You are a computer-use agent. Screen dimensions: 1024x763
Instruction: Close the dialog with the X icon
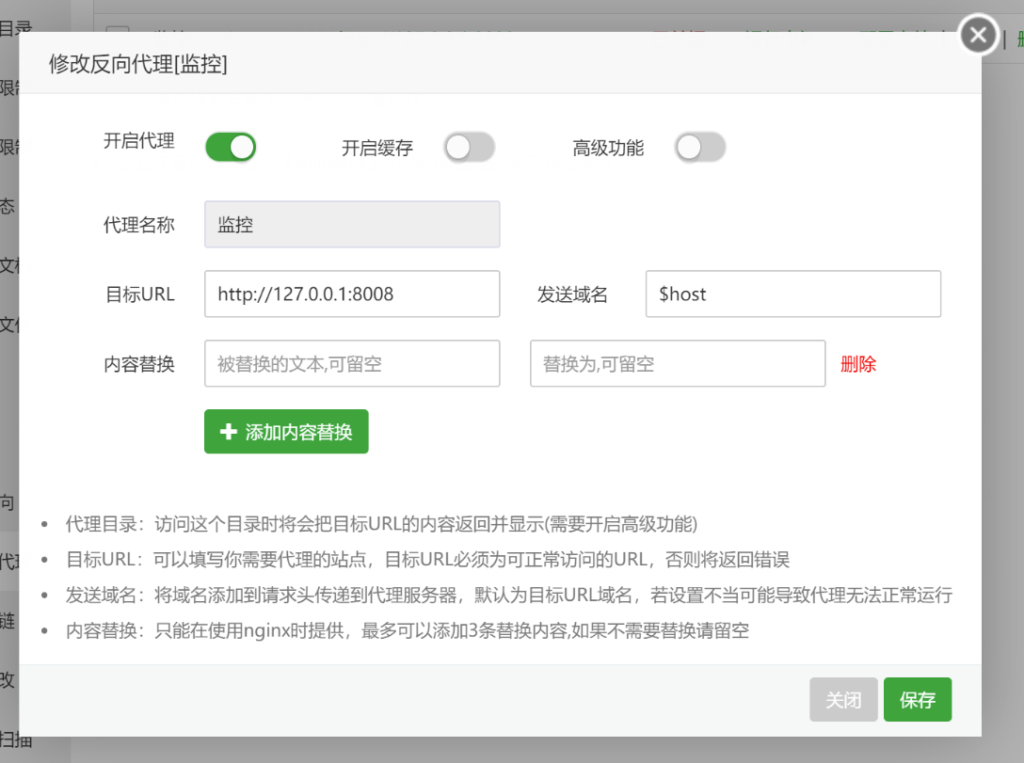978,37
